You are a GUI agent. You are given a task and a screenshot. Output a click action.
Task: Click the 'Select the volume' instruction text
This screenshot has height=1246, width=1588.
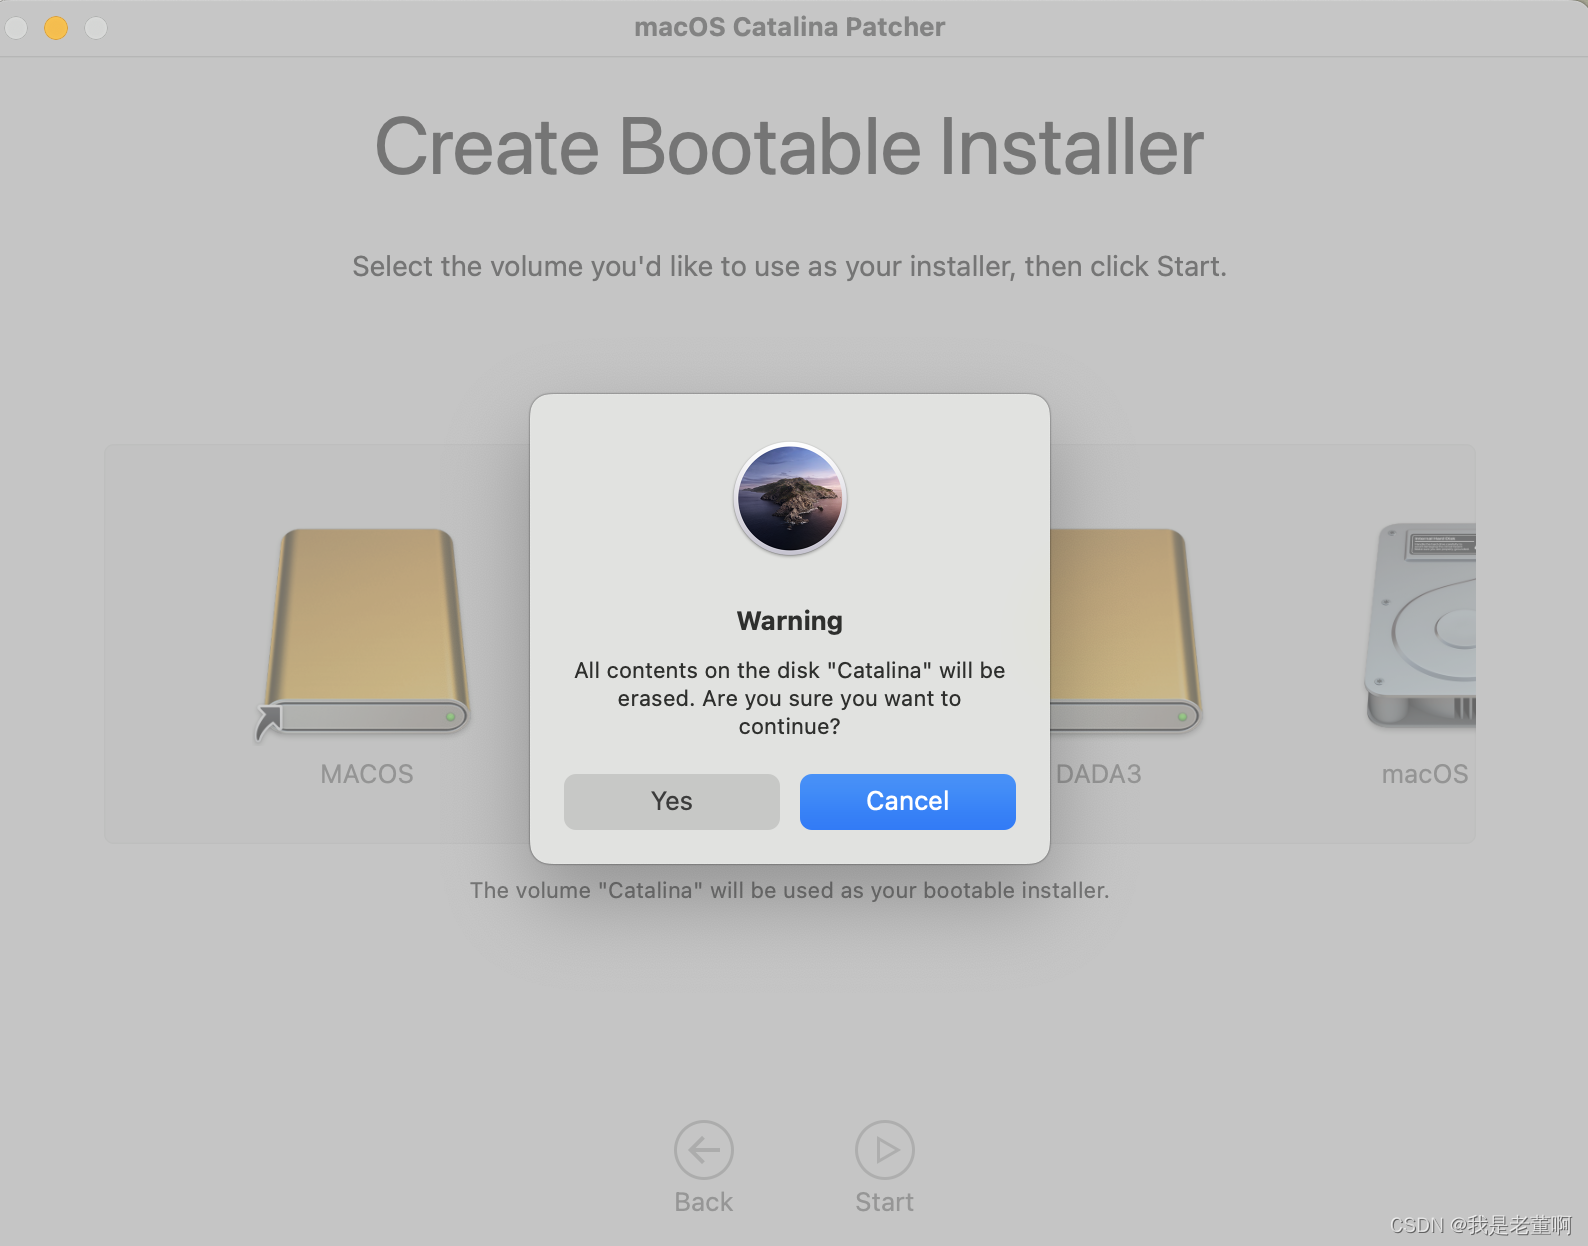click(x=790, y=266)
